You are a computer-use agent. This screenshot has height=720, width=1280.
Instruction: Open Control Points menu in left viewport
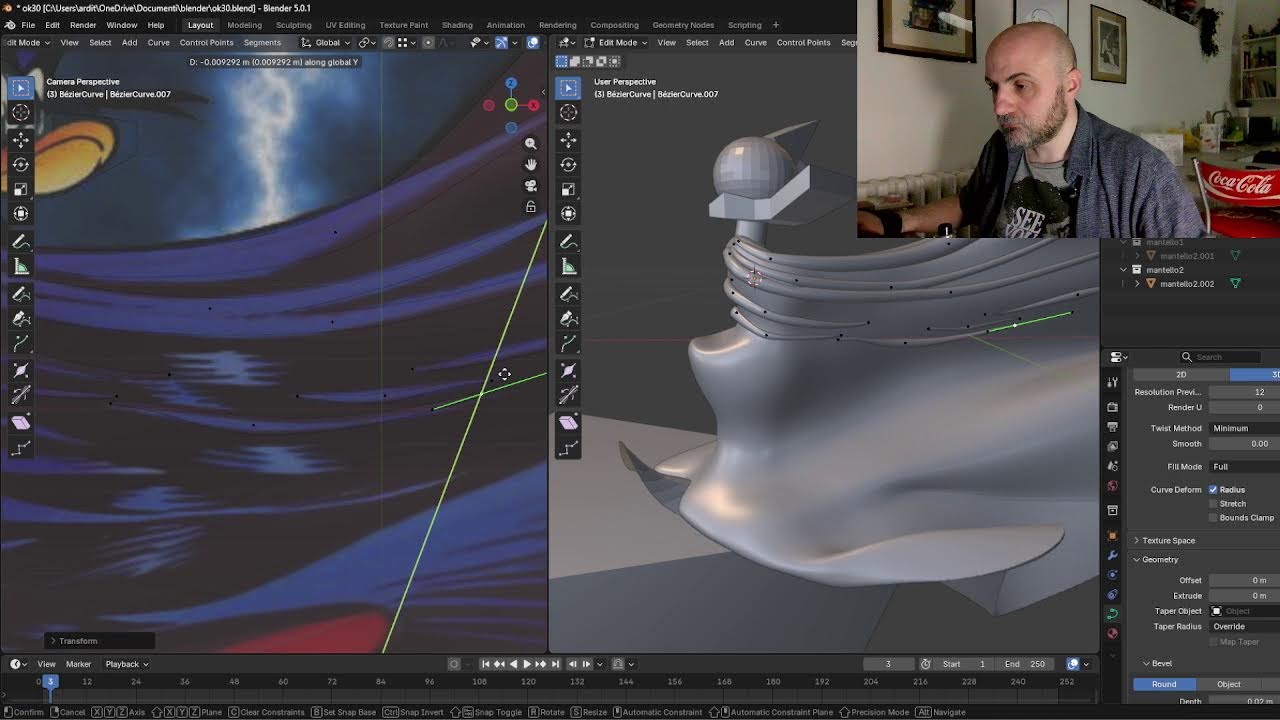tap(206, 42)
